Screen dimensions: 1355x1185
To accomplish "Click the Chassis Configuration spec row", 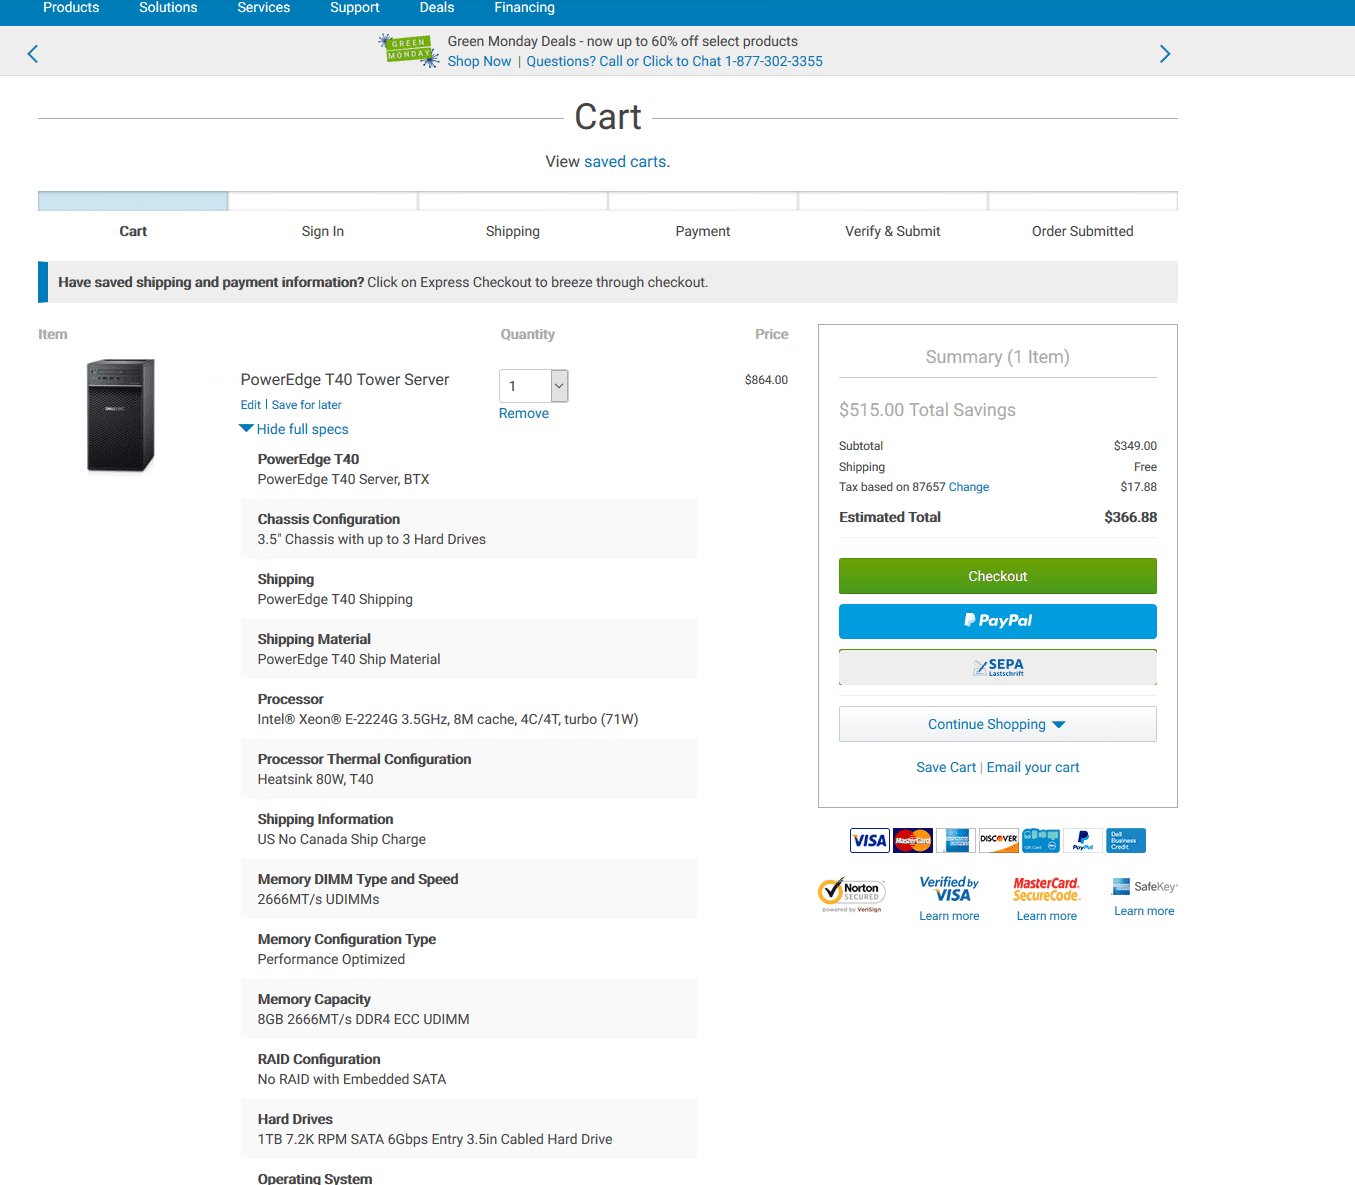I will tap(469, 529).
